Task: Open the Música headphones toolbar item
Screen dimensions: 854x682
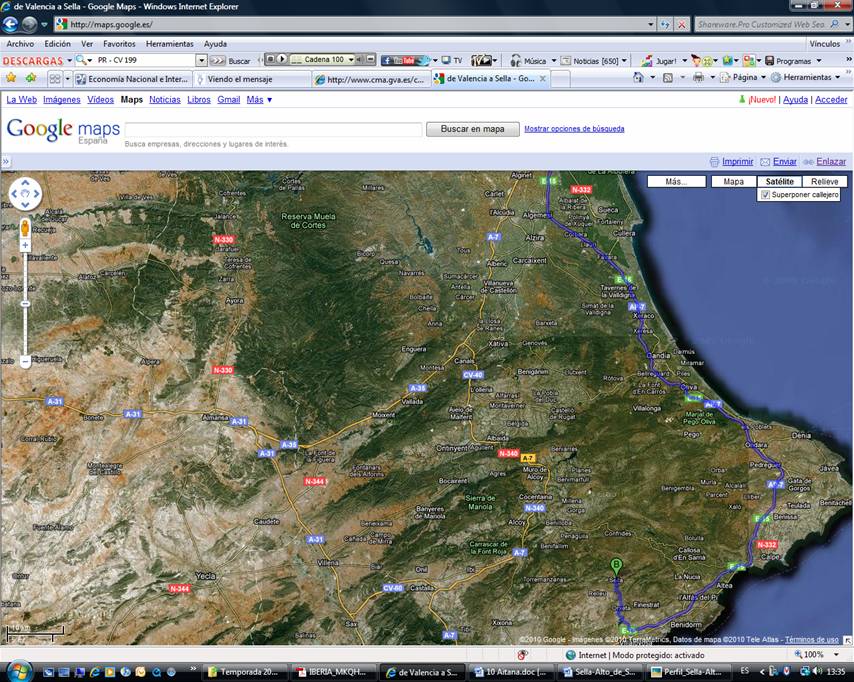Action: click(528, 61)
